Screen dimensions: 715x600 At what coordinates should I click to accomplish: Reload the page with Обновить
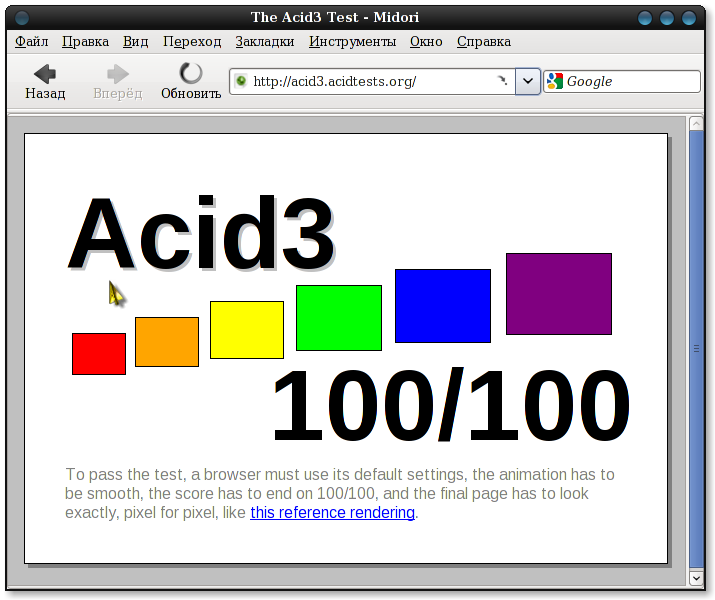191,82
